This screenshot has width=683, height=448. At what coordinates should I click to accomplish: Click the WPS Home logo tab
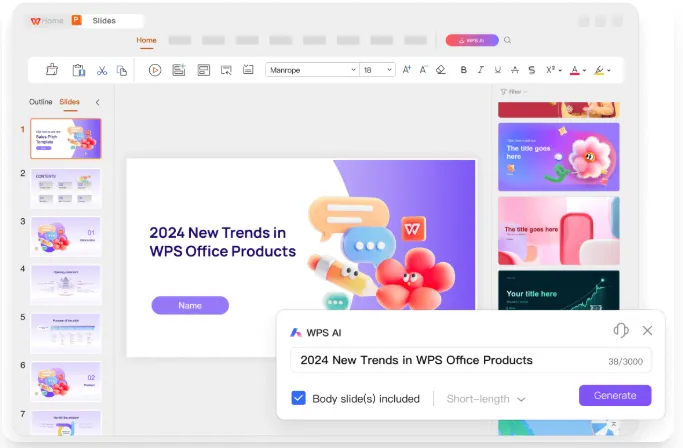click(x=47, y=20)
